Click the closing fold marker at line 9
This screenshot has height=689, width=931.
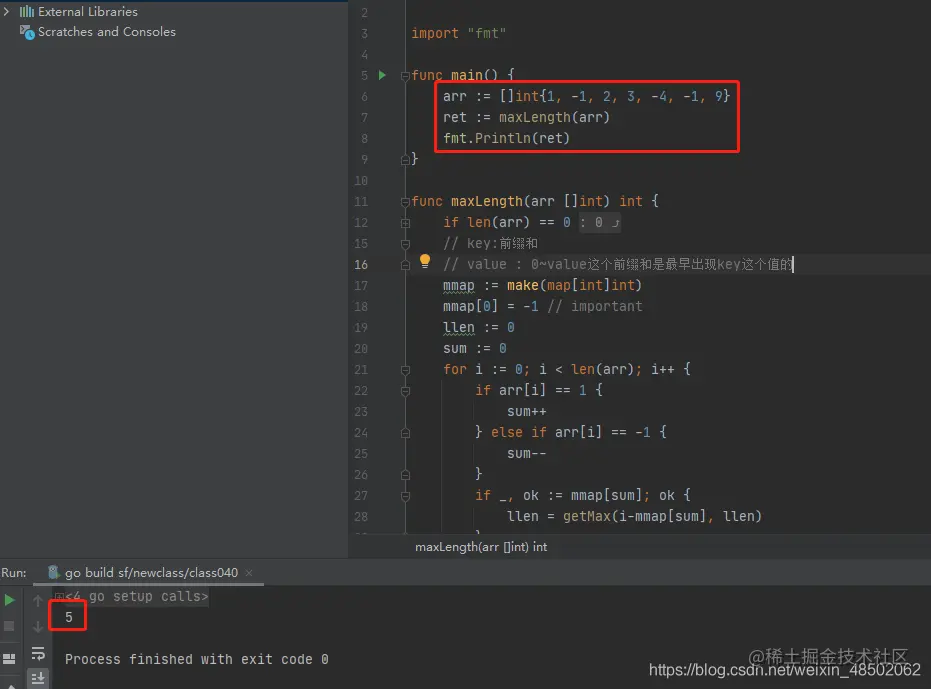coord(405,160)
